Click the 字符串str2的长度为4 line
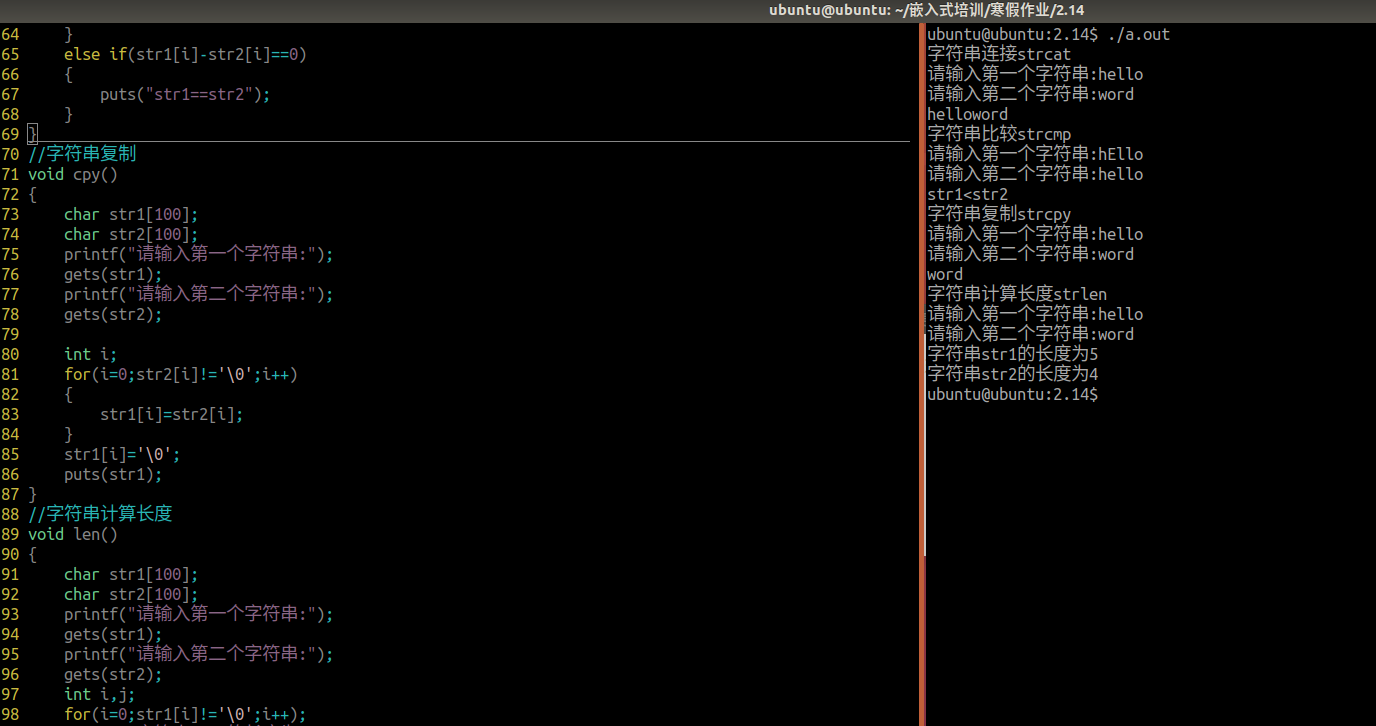This screenshot has height=726, width=1376. pos(1012,374)
